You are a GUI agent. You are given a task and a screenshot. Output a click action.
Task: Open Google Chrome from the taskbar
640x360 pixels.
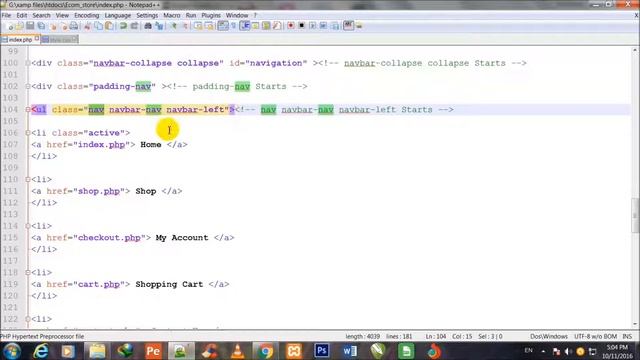tap(266, 351)
